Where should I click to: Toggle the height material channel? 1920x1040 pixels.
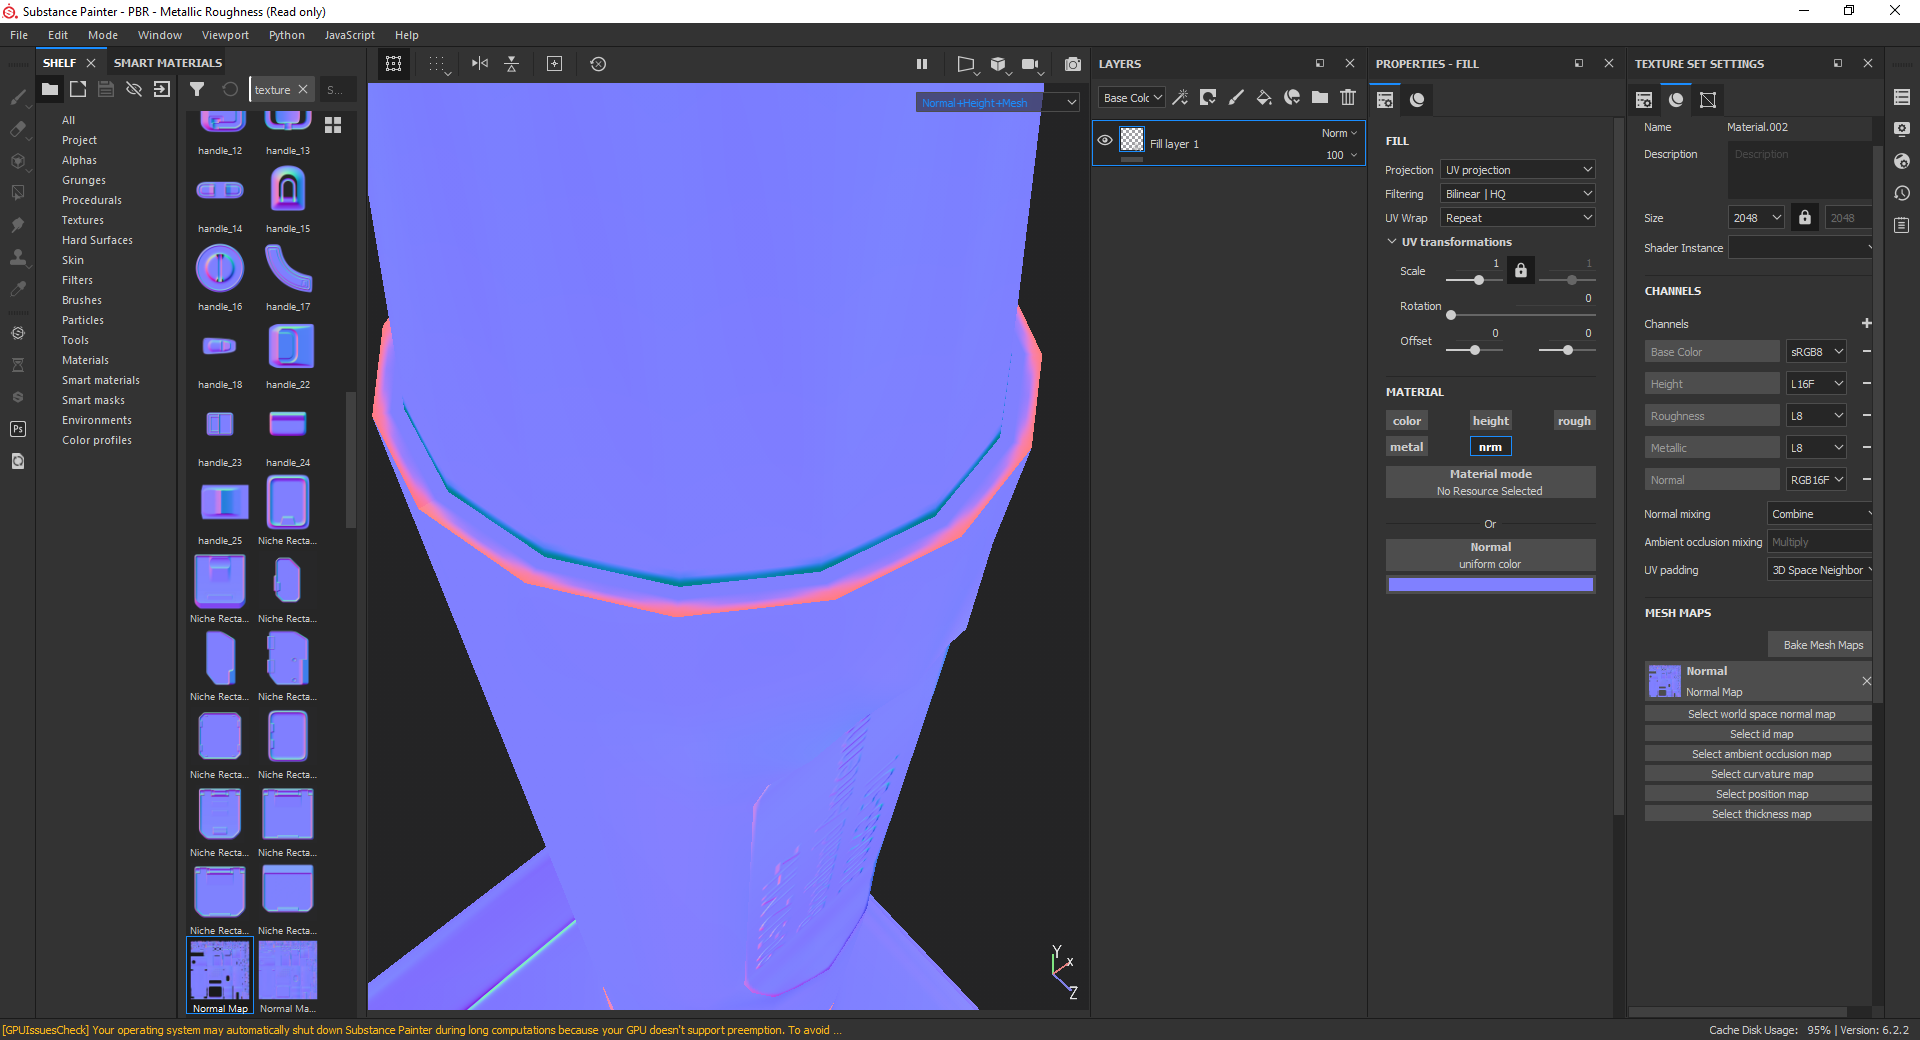point(1490,421)
